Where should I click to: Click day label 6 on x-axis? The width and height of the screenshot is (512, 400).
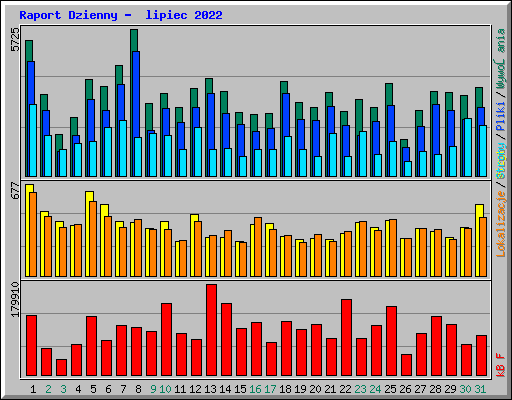point(108,389)
